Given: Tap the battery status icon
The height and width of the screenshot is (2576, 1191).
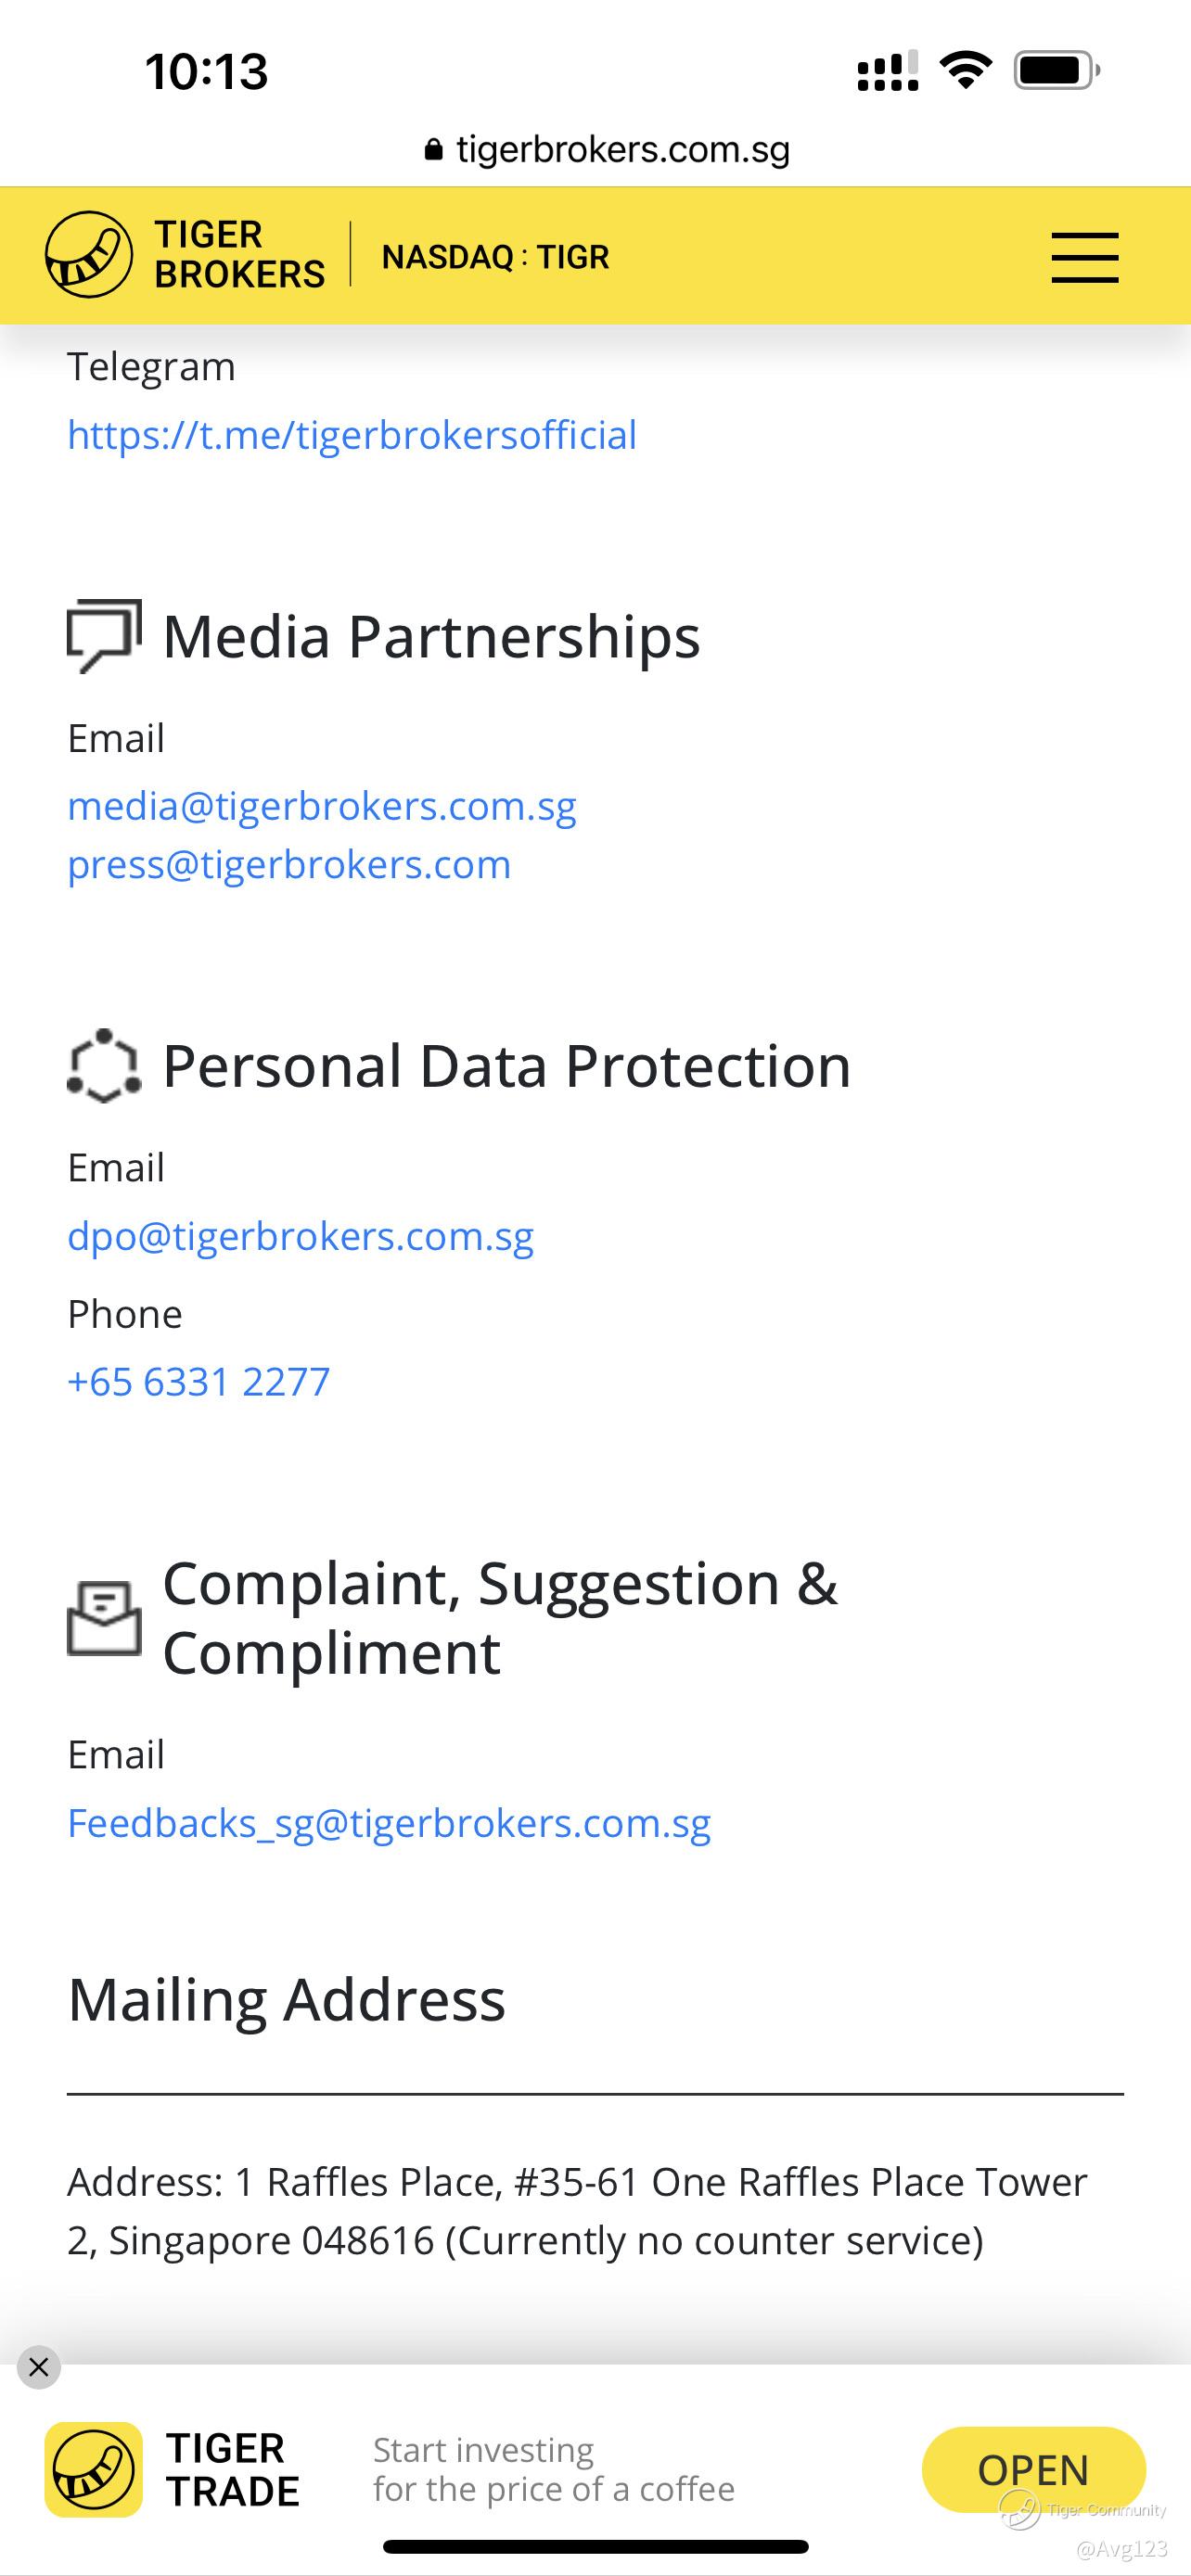Looking at the screenshot, I should click(x=1056, y=70).
